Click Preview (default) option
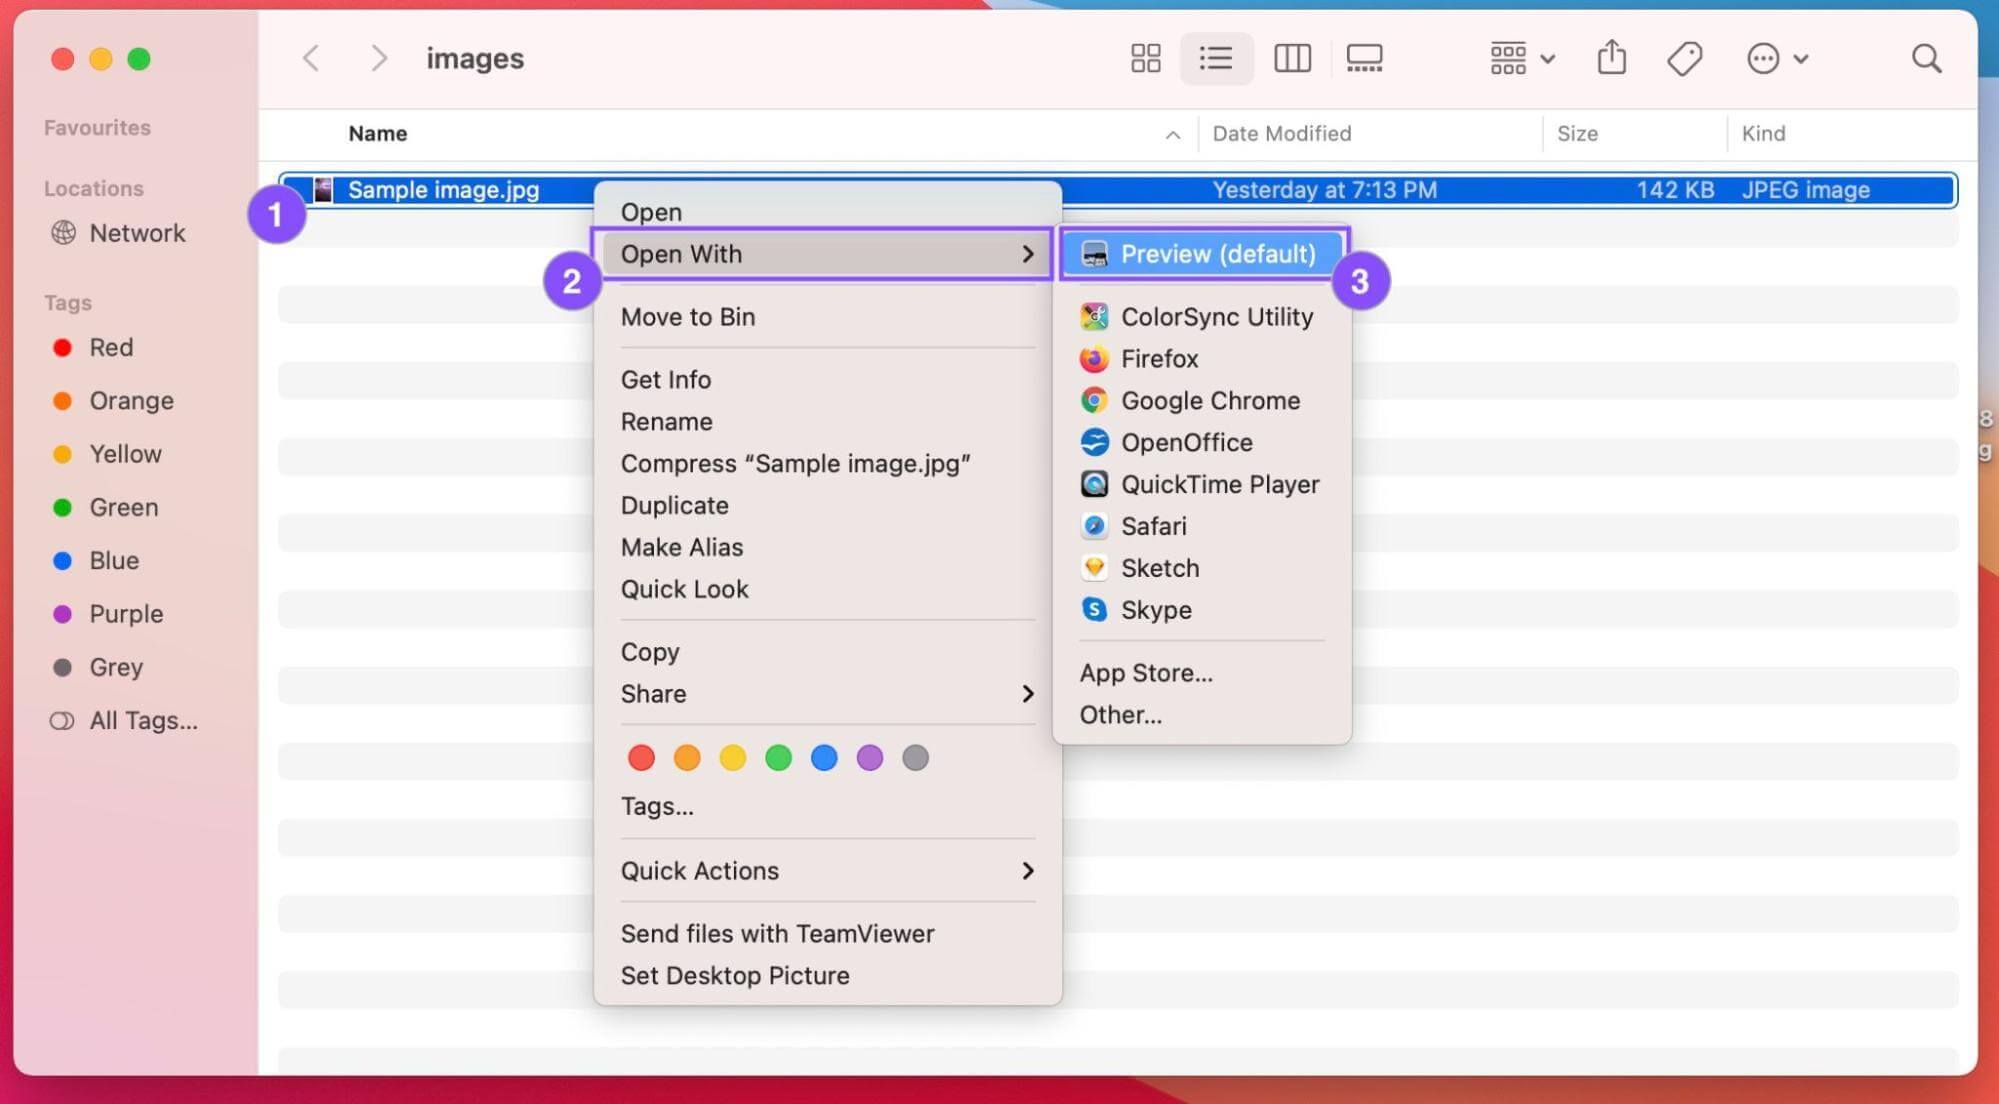The image size is (1999, 1104). [1216, 254]
